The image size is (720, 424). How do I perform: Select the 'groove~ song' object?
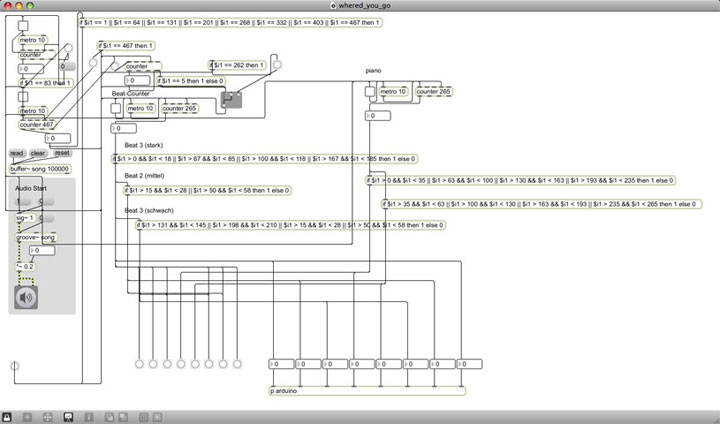[x=37, y=238]
